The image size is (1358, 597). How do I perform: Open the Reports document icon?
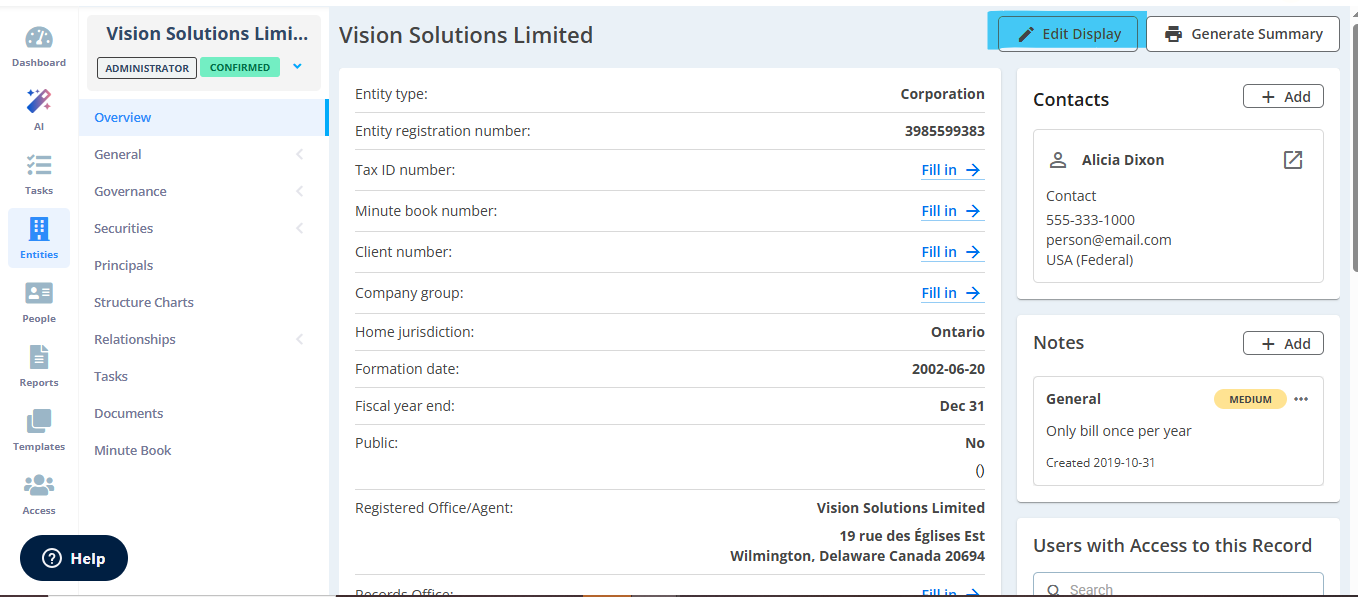click(x=39, y=357)
